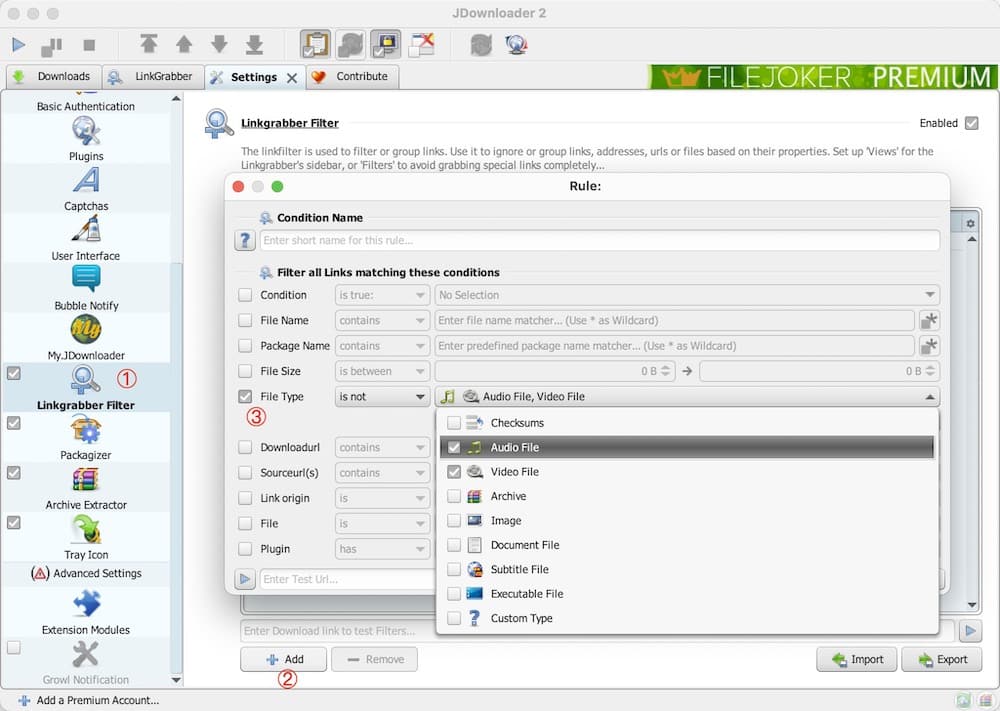1000x711 pixels.
Task: Open the filter table gear settings icon
Action: (970, 223)
